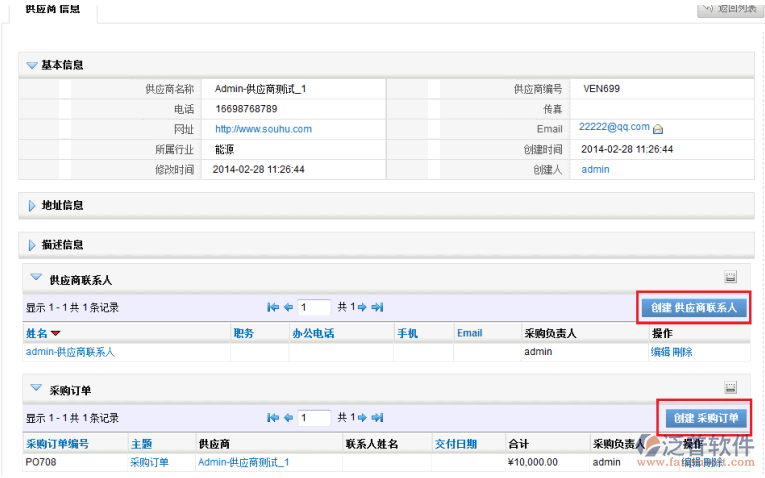Click the panel icon at right of 供应商联系人 header

[730, 277]
